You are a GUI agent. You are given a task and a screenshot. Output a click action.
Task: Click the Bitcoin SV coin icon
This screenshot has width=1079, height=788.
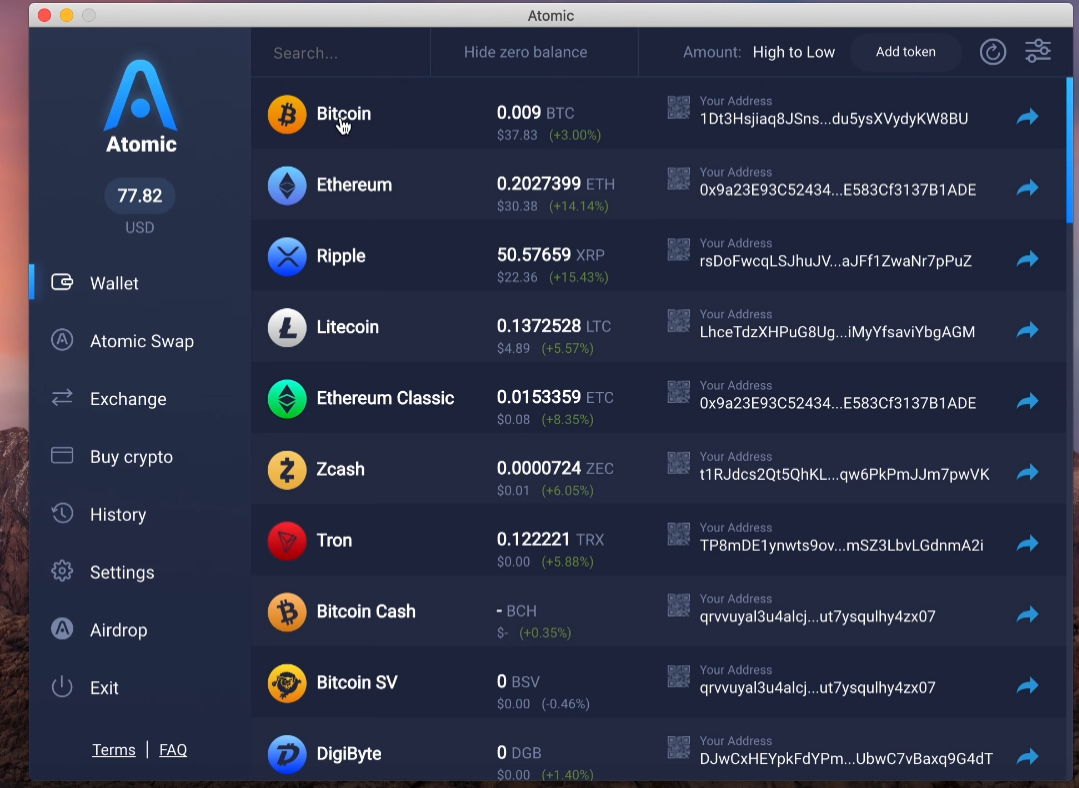click(x=287, y=683)
